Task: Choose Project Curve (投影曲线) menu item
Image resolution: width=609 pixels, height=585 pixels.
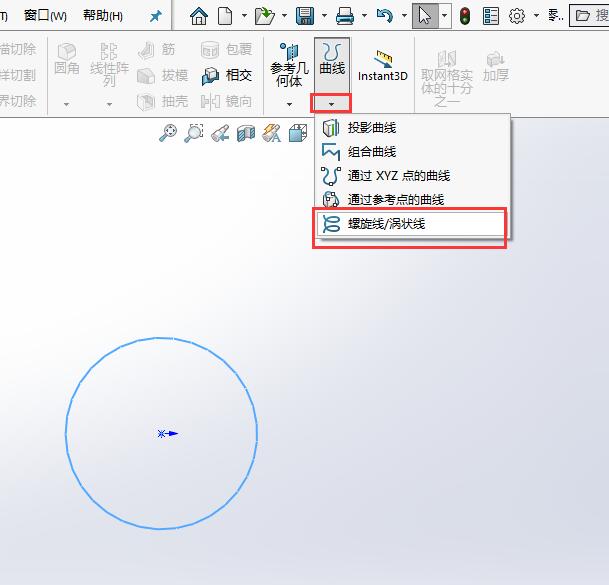Action: coord(412,128)
